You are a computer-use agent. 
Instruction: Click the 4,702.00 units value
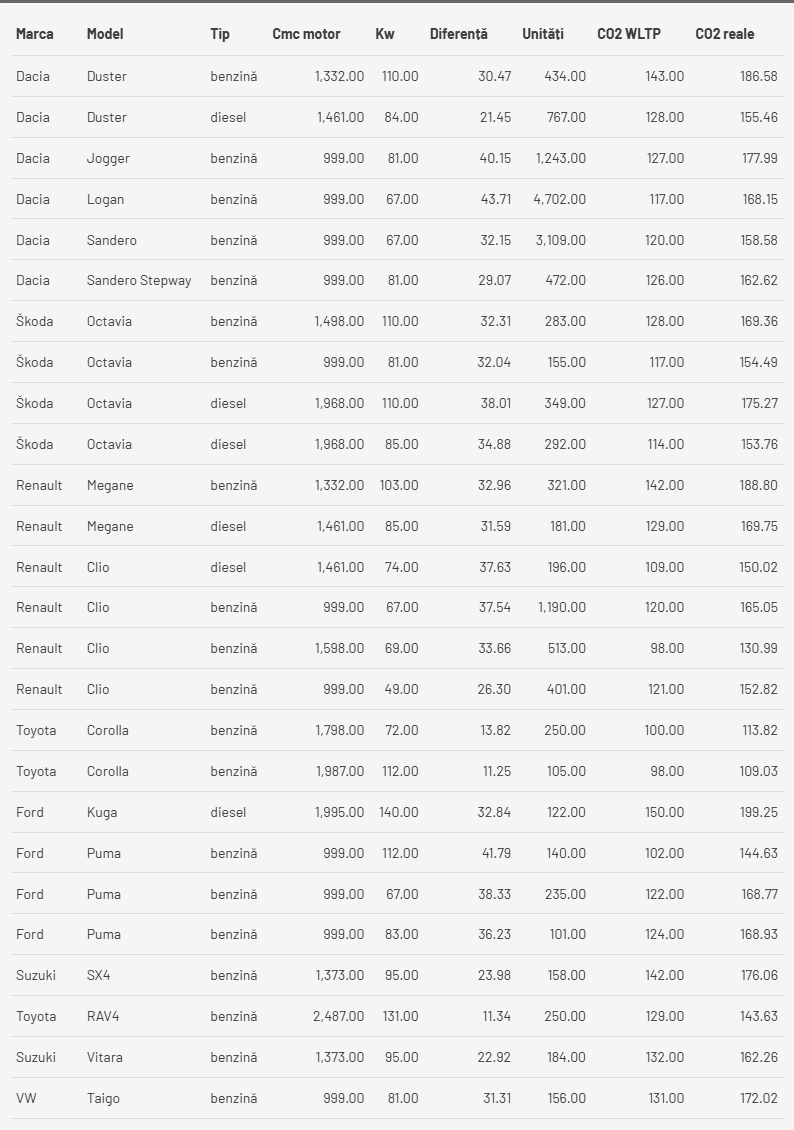click(x=560, y=199)
